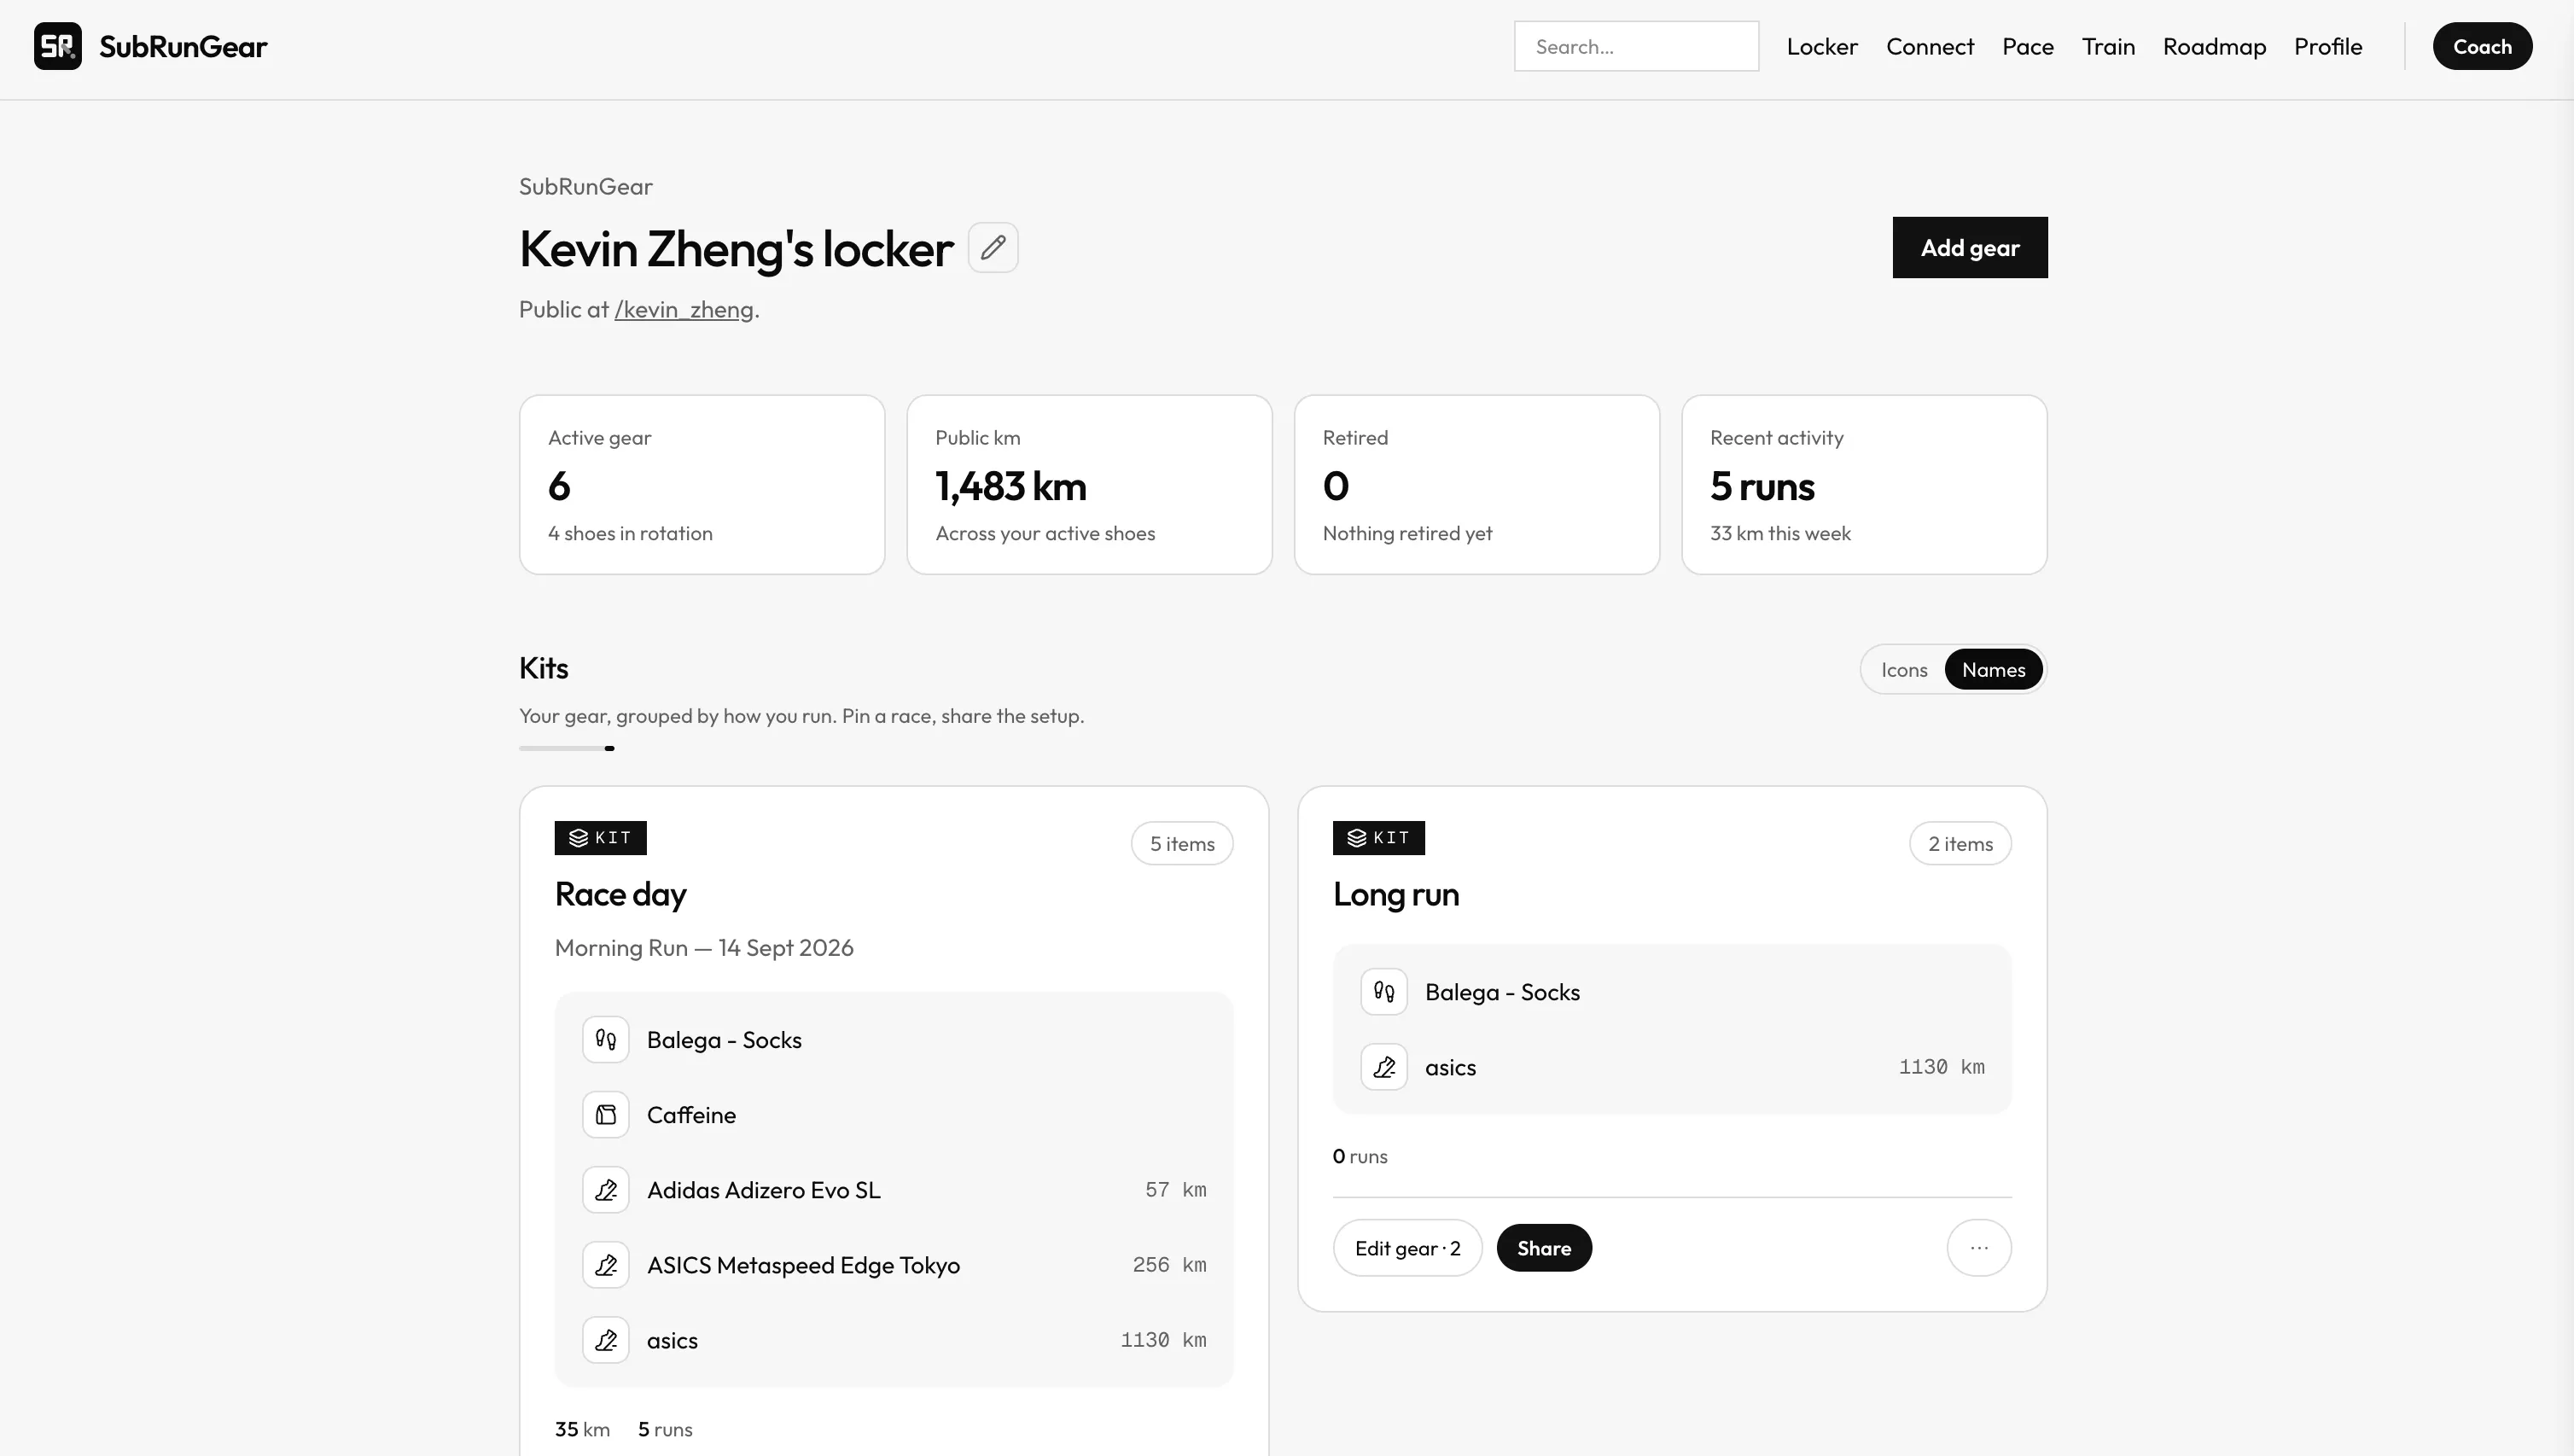Click 'Balega - Socks' in Long run kit

[1502, 992]
